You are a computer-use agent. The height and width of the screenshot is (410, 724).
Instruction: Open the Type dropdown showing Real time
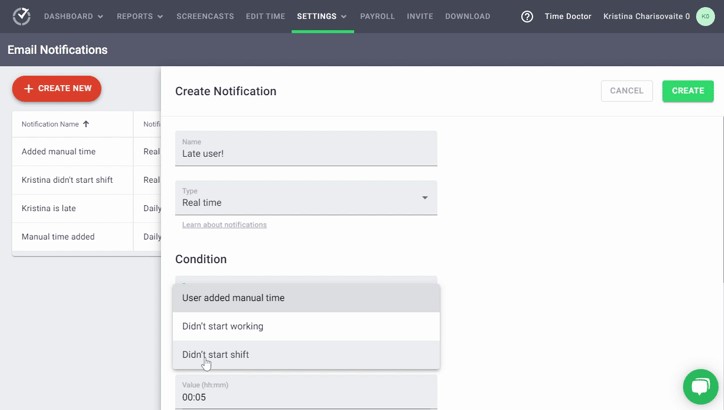(x=306, y=198)
